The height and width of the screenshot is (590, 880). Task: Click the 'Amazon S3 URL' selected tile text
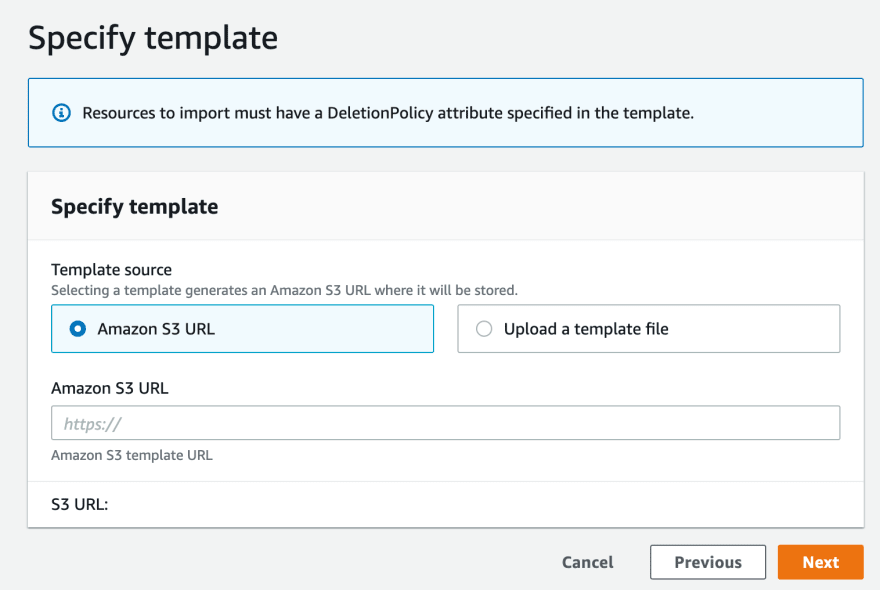pos(156,329)
